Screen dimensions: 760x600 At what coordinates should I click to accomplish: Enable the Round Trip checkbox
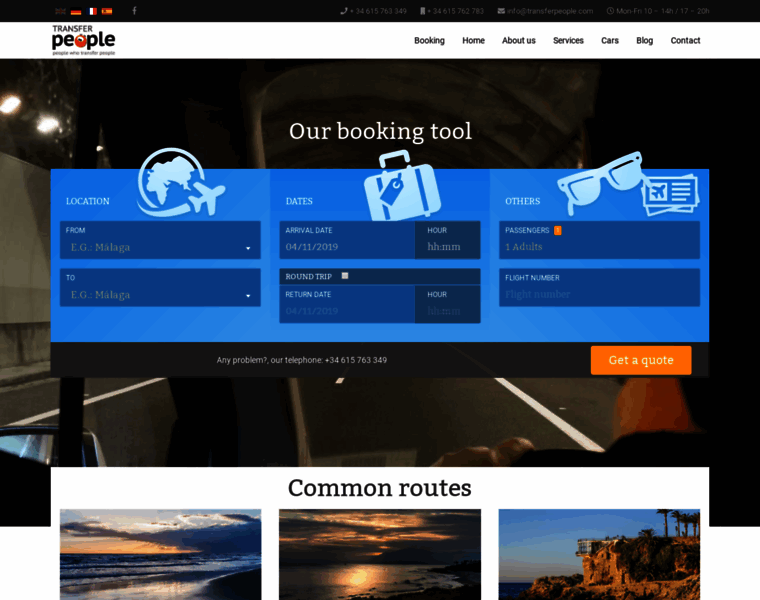(345, 276)
